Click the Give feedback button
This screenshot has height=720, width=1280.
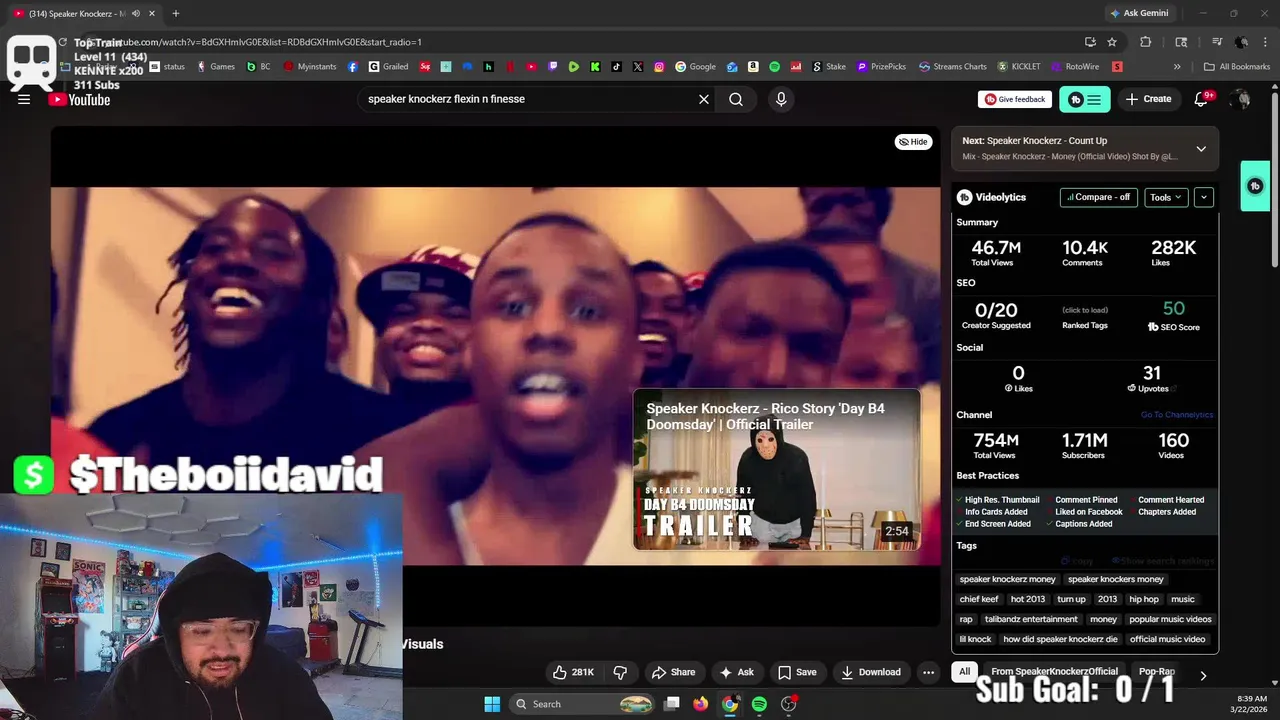tap(1015, 99)
